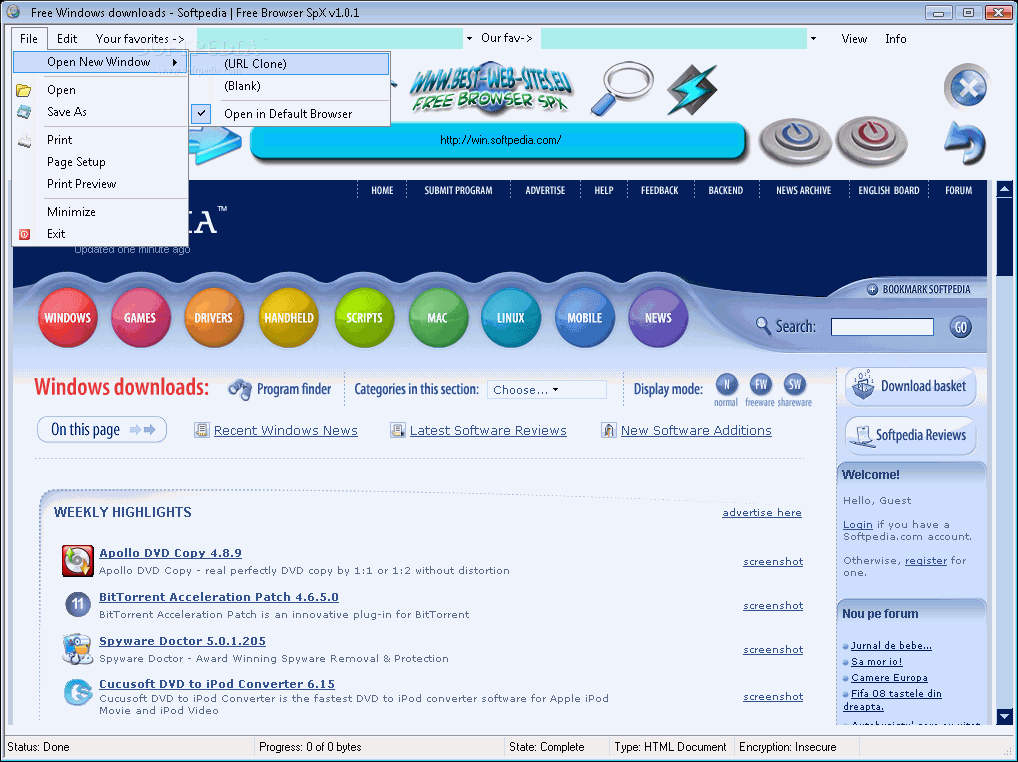Viewport: 1018px width, 762px height.
Task: Click the blue lightning bolt icon
Action: 693,90
